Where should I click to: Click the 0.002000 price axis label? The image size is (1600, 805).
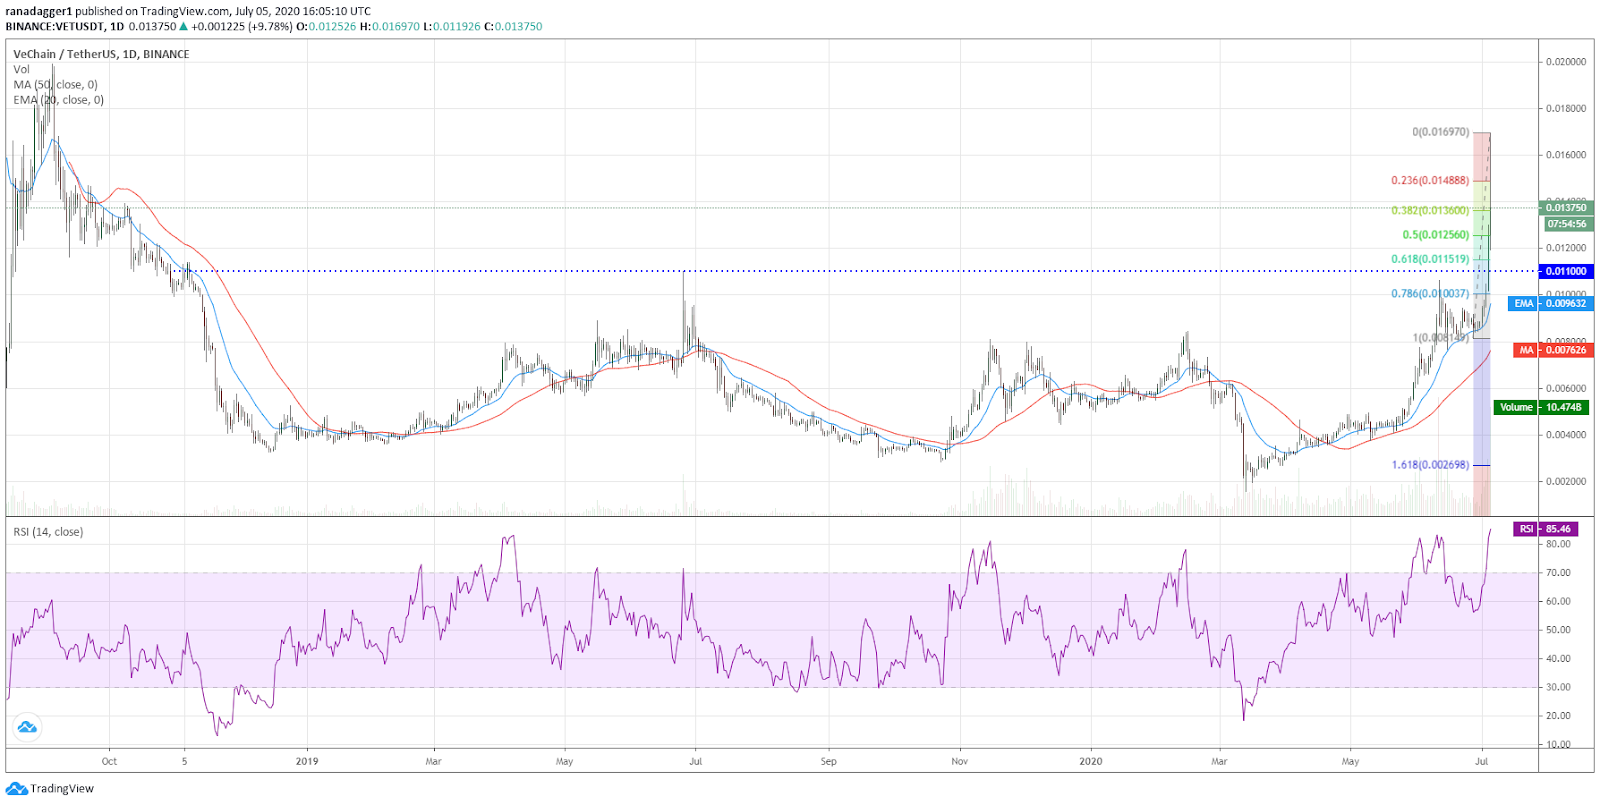[x=1566, y=481]
